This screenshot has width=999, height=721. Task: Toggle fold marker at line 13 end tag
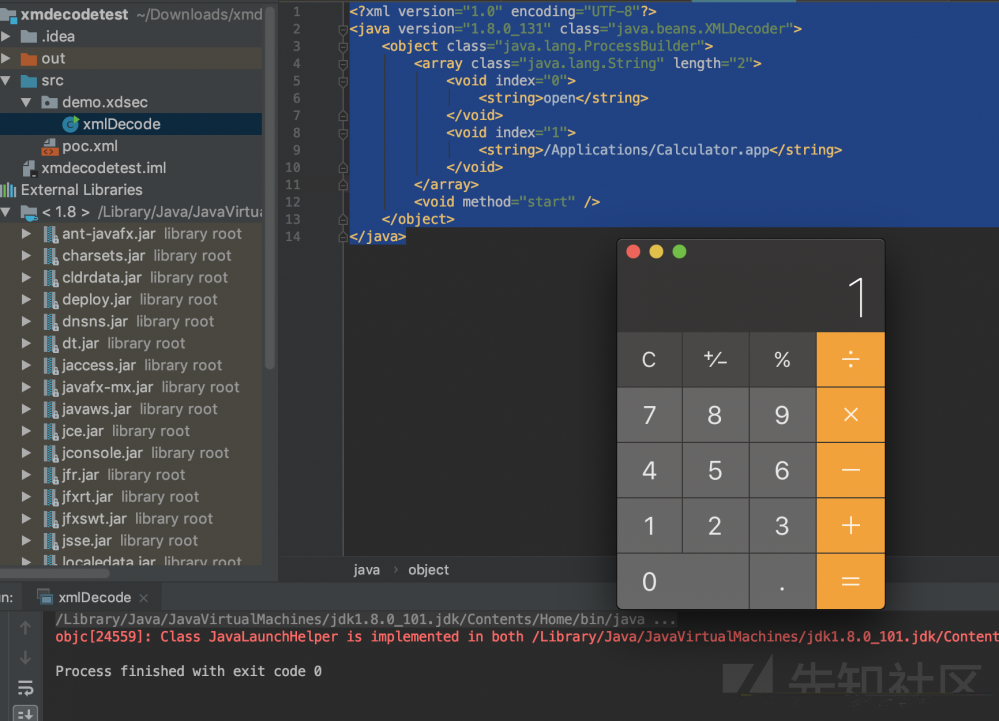click(x=343, y=219)
